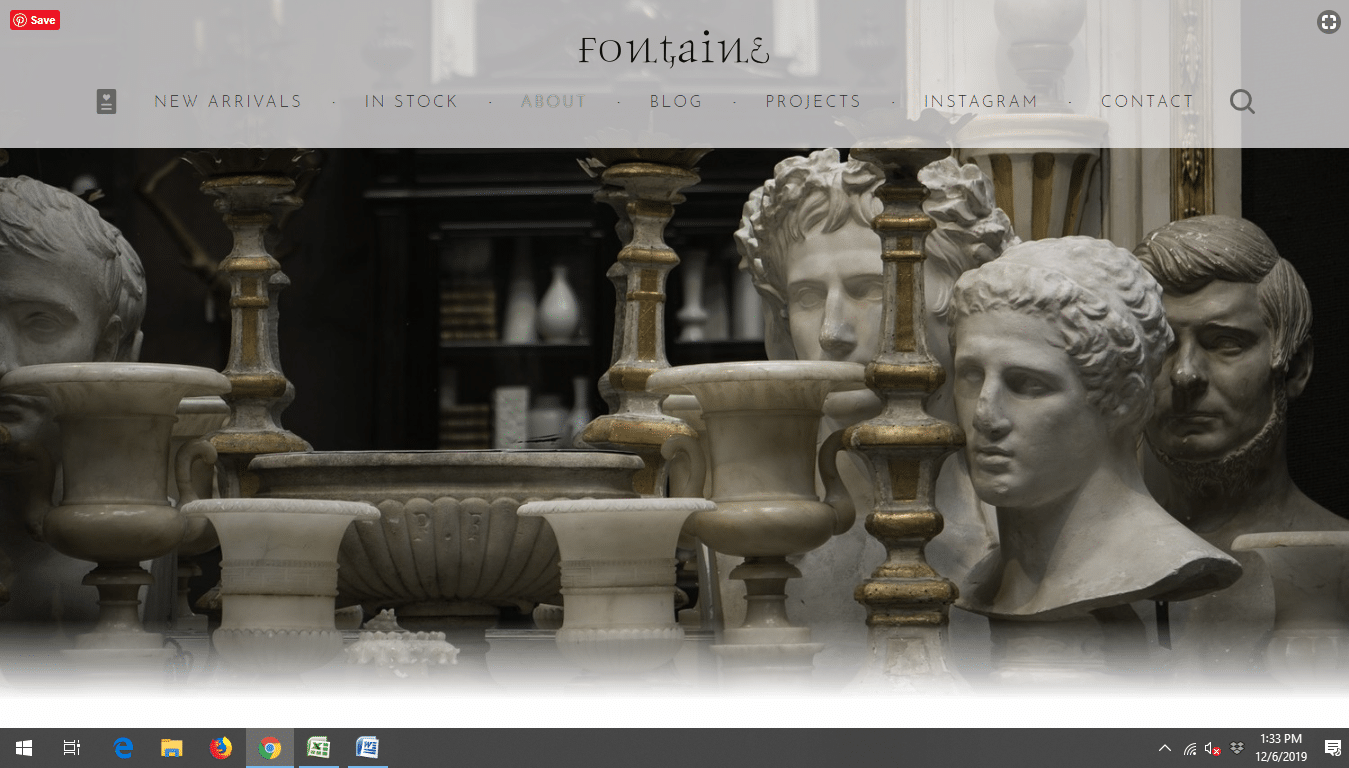Open the Fontaine logo homepage link

pos(674,49)
